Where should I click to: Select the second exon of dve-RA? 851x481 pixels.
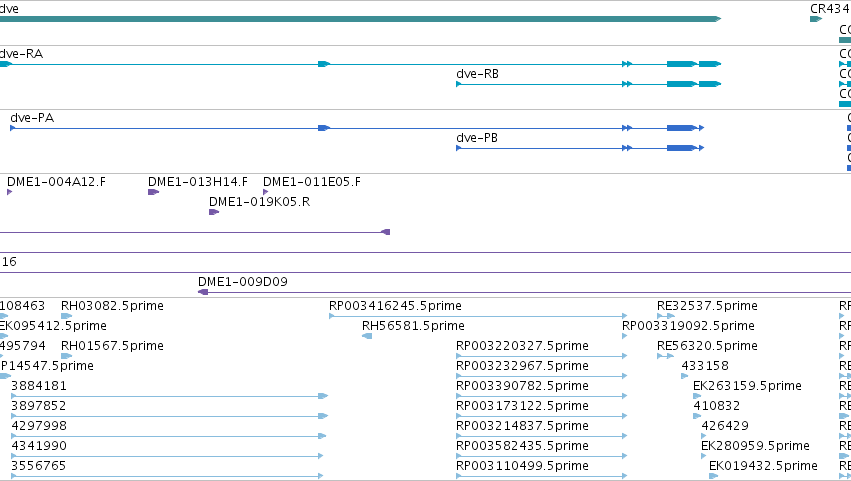(x=324, y=64)
